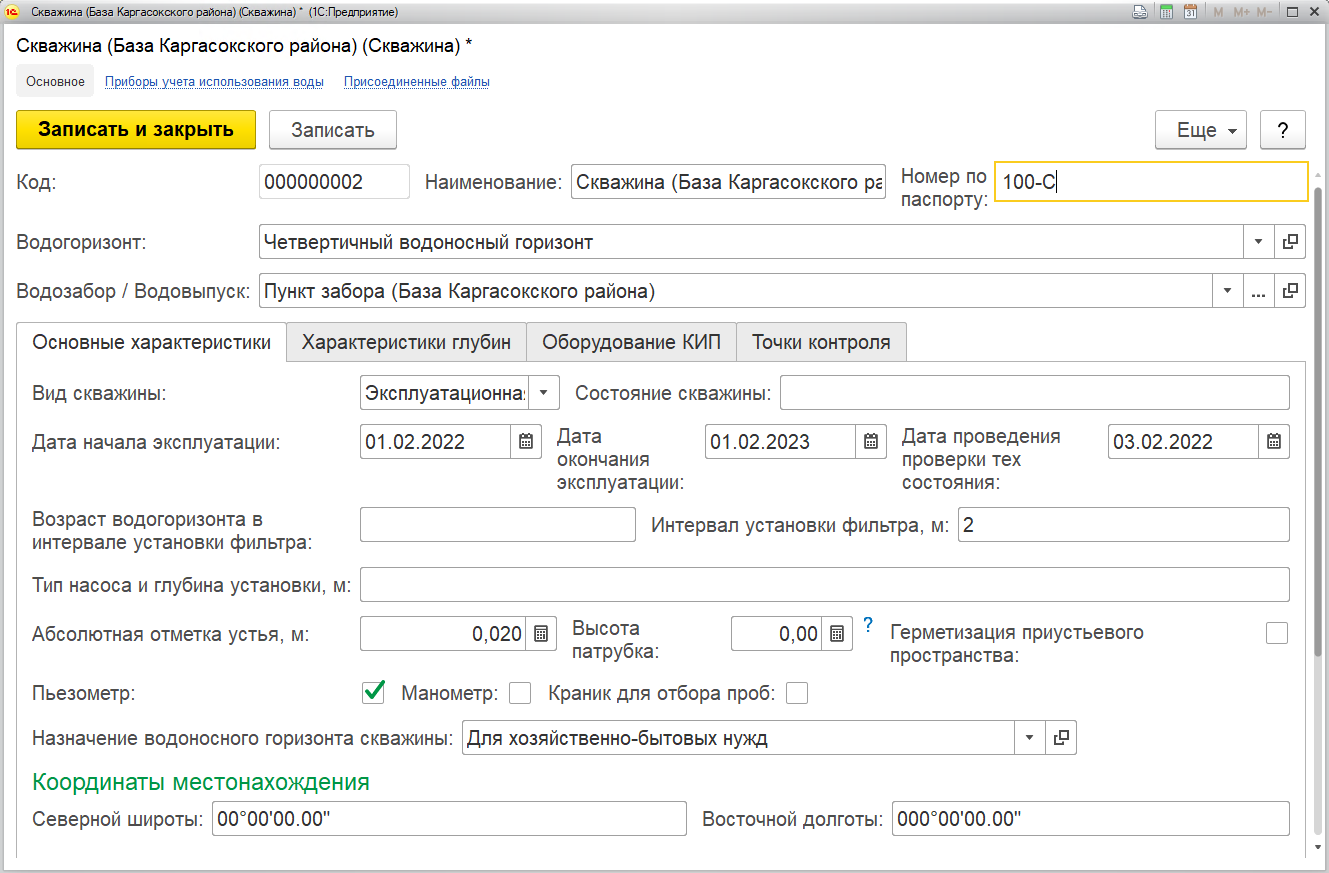
Task: Open the Еще menu dropdown
Action: click(1201, 130)
